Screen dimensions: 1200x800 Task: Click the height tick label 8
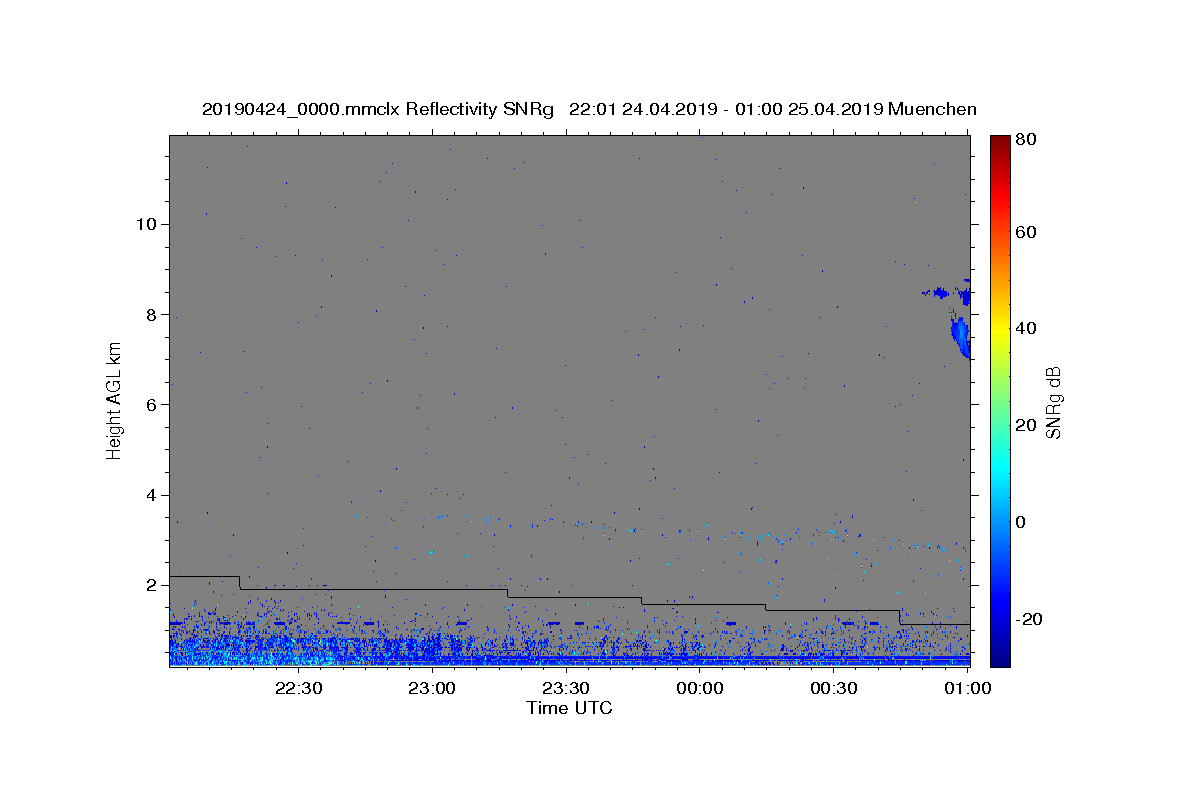[x=149, y=314]
